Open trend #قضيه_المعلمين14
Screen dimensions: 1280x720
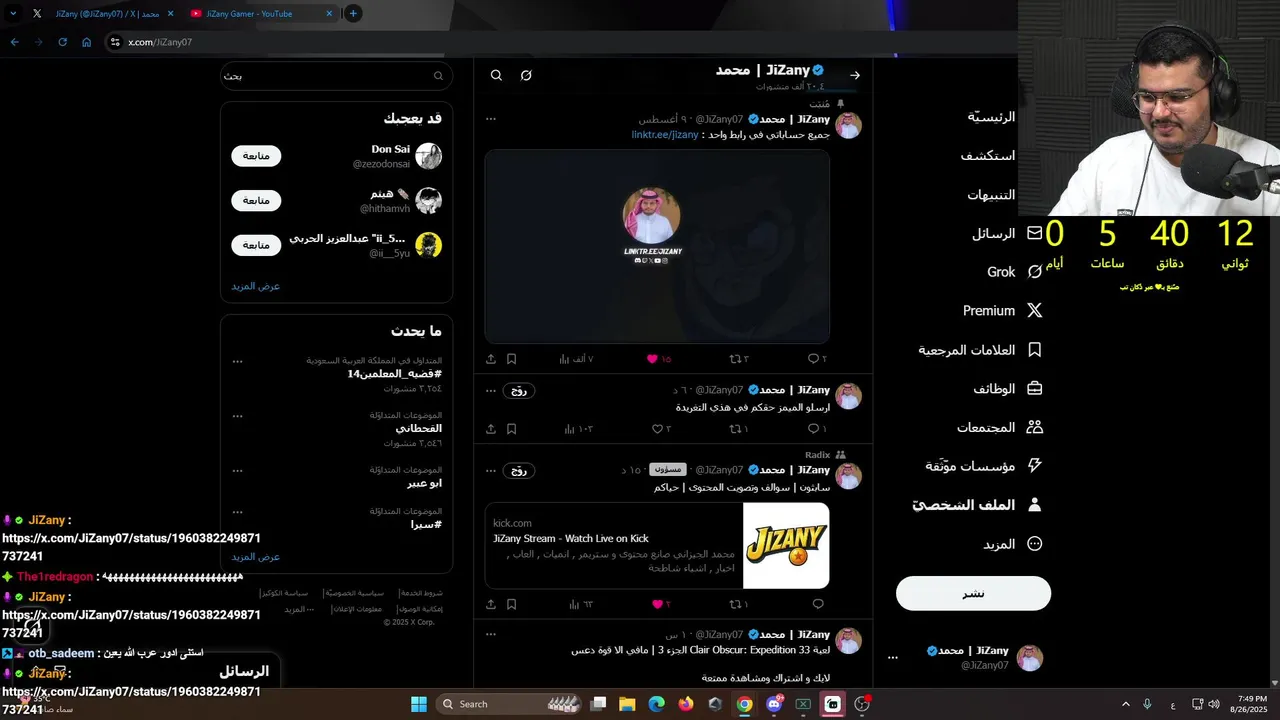[x=395, y=374]
